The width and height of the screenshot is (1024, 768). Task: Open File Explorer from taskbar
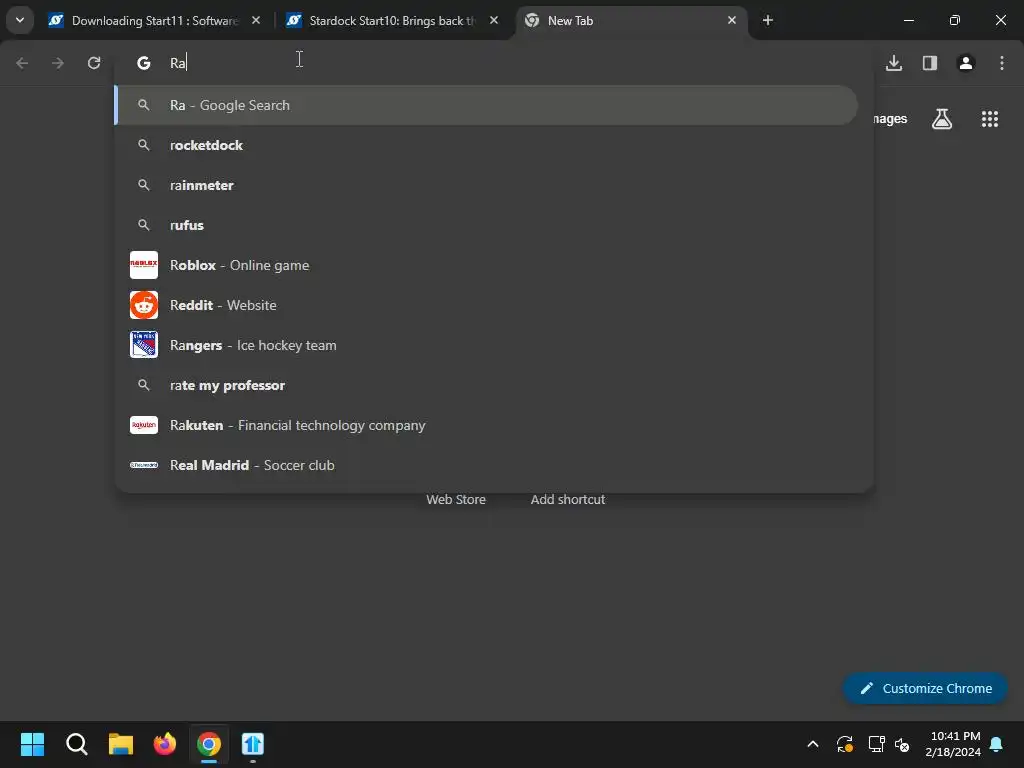point(121,744)
